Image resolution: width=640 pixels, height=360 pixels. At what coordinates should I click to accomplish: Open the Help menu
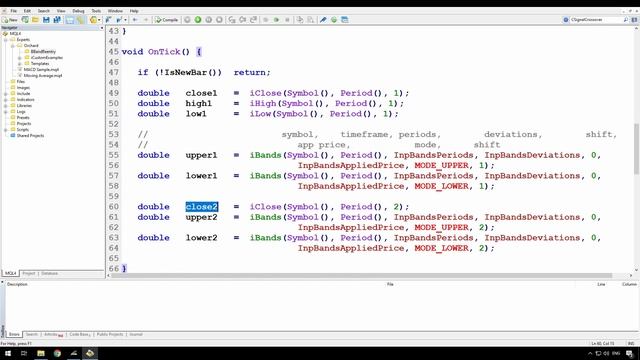(134, 11)
